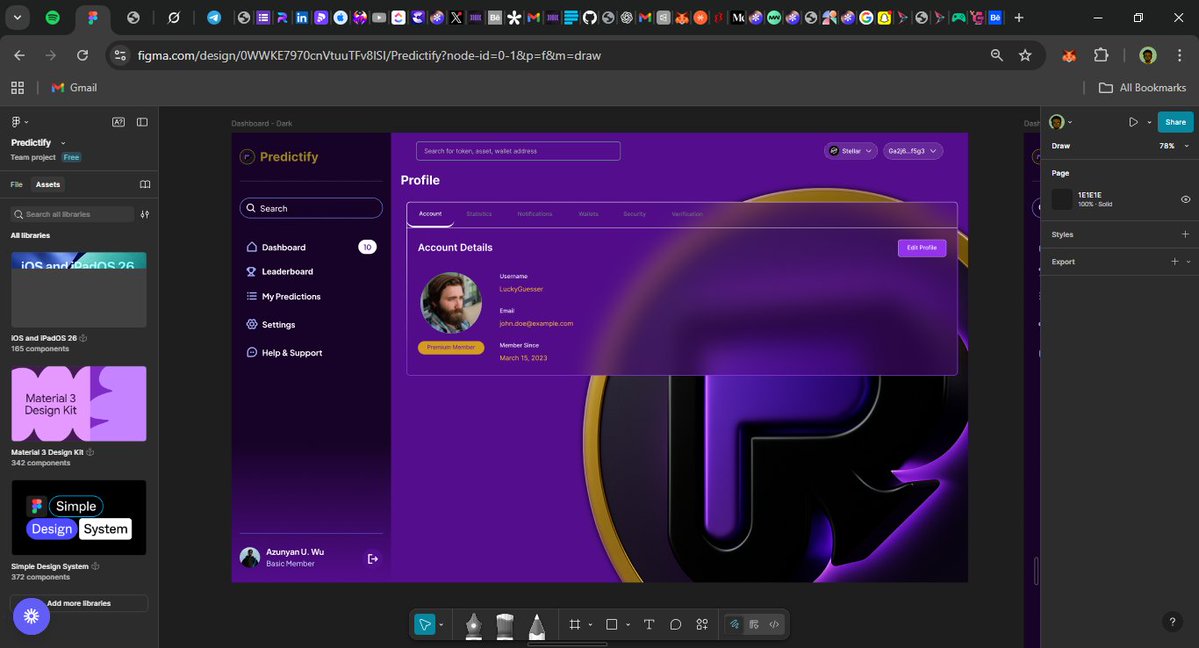Select the Wallets tab in the design

click(x=588, y=214)
